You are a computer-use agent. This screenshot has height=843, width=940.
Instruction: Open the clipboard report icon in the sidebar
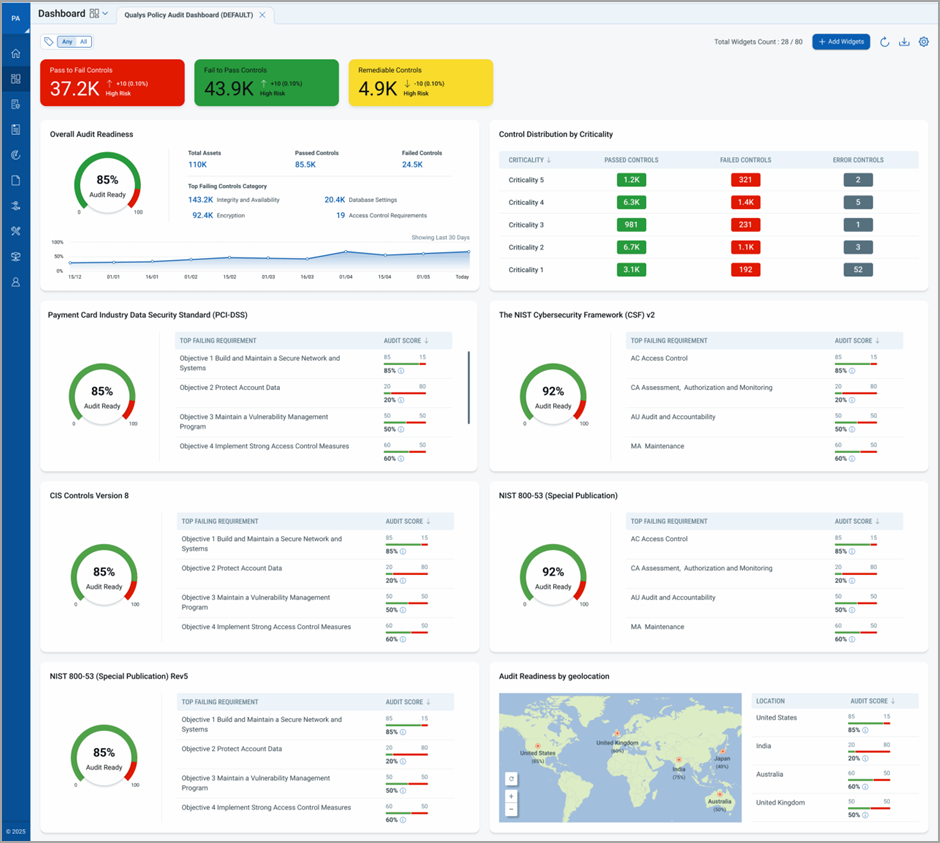[16, 130]
